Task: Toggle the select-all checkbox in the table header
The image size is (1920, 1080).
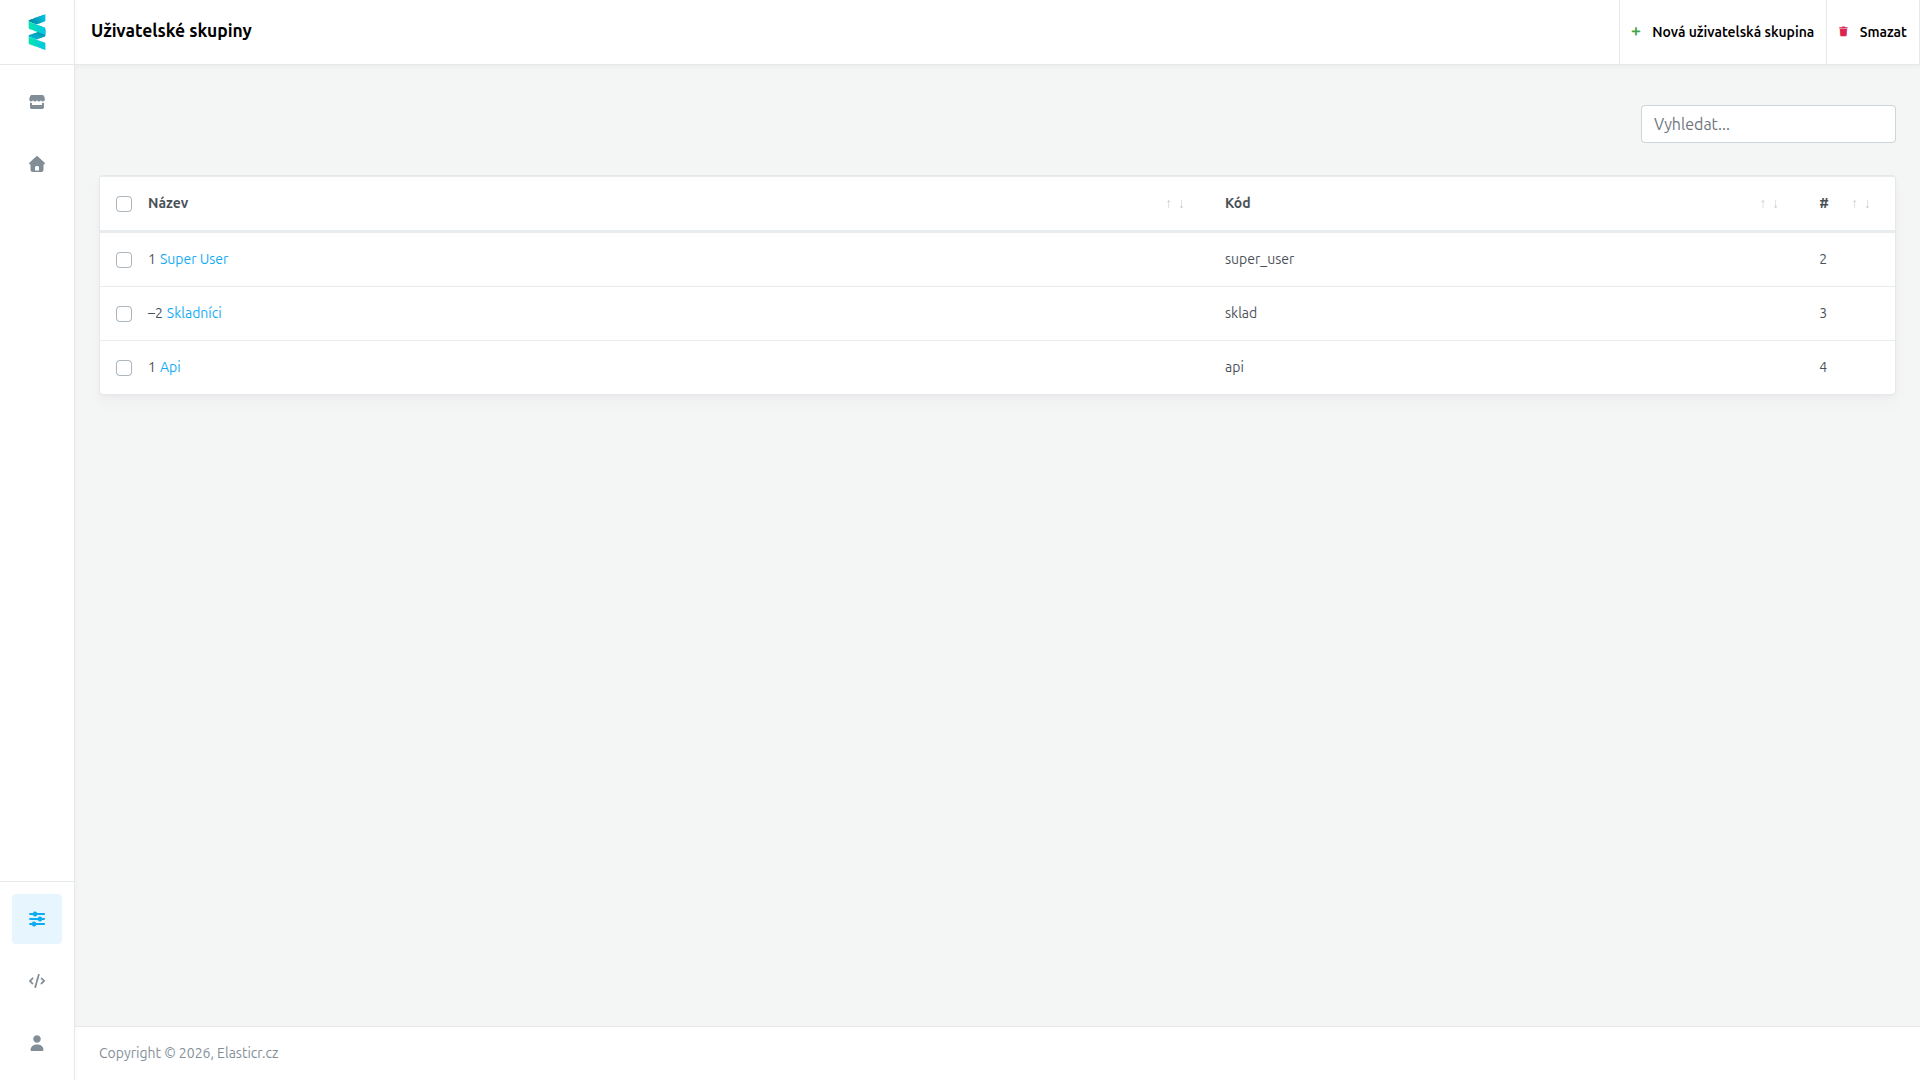Action: pyautogui.click(x=124, y=204)
